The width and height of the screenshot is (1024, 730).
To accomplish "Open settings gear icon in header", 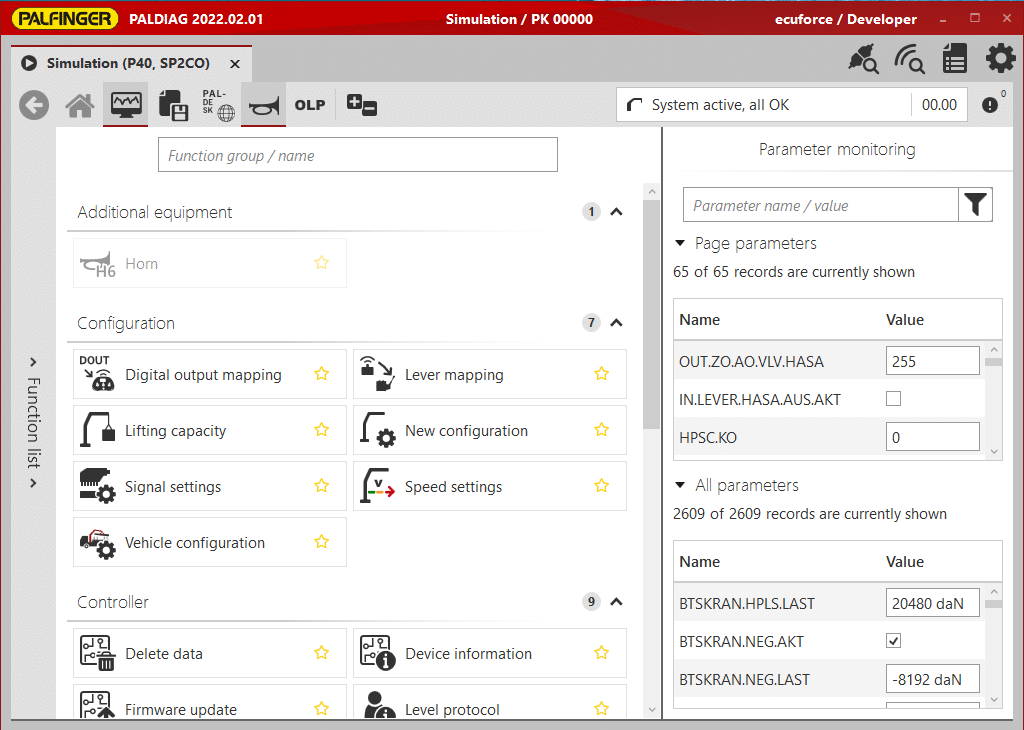I will [1000, 59].
